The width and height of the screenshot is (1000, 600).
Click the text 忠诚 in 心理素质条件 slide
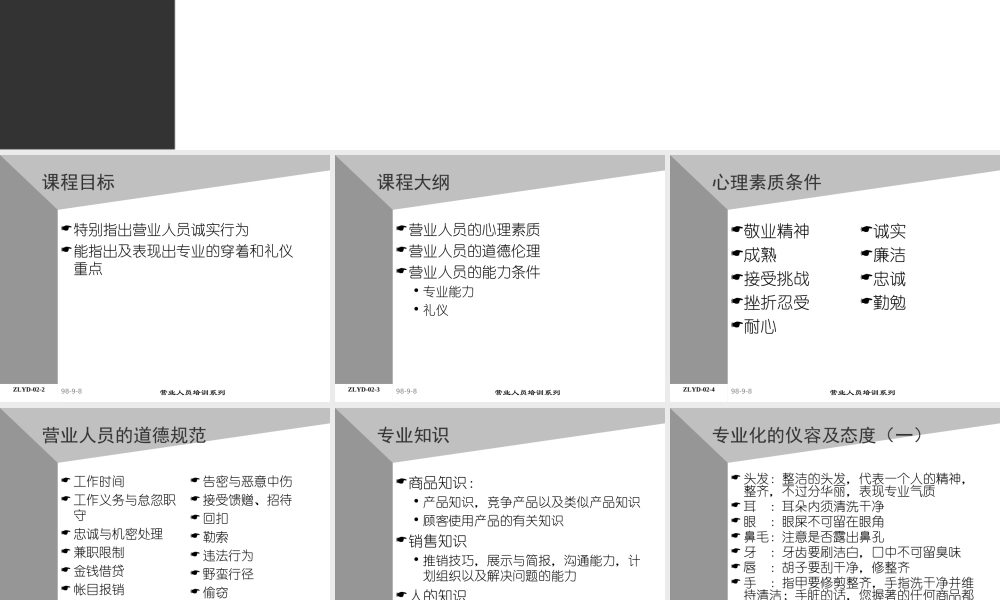[x=889, y=279]
